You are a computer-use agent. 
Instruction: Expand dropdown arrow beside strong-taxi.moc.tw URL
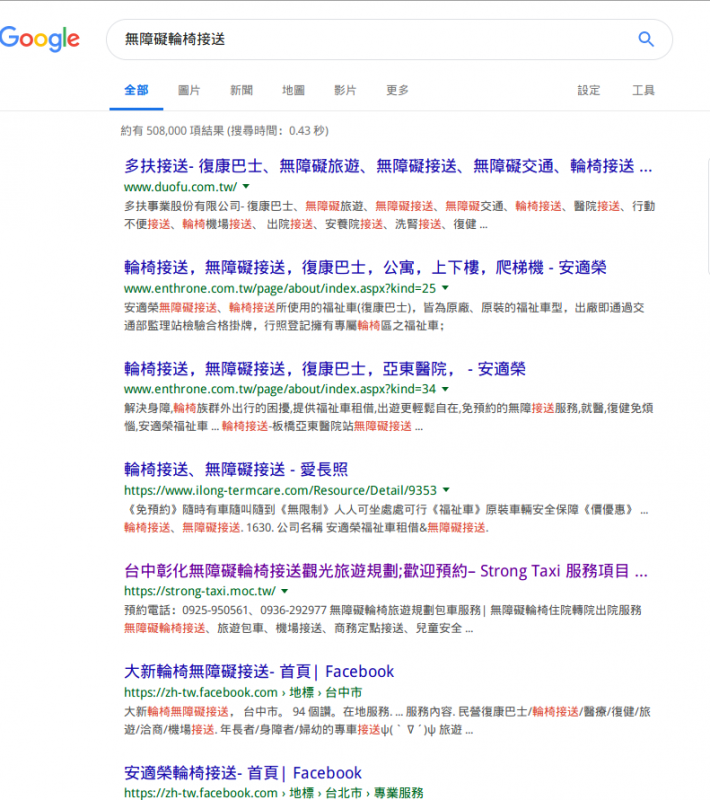[285, 591]
